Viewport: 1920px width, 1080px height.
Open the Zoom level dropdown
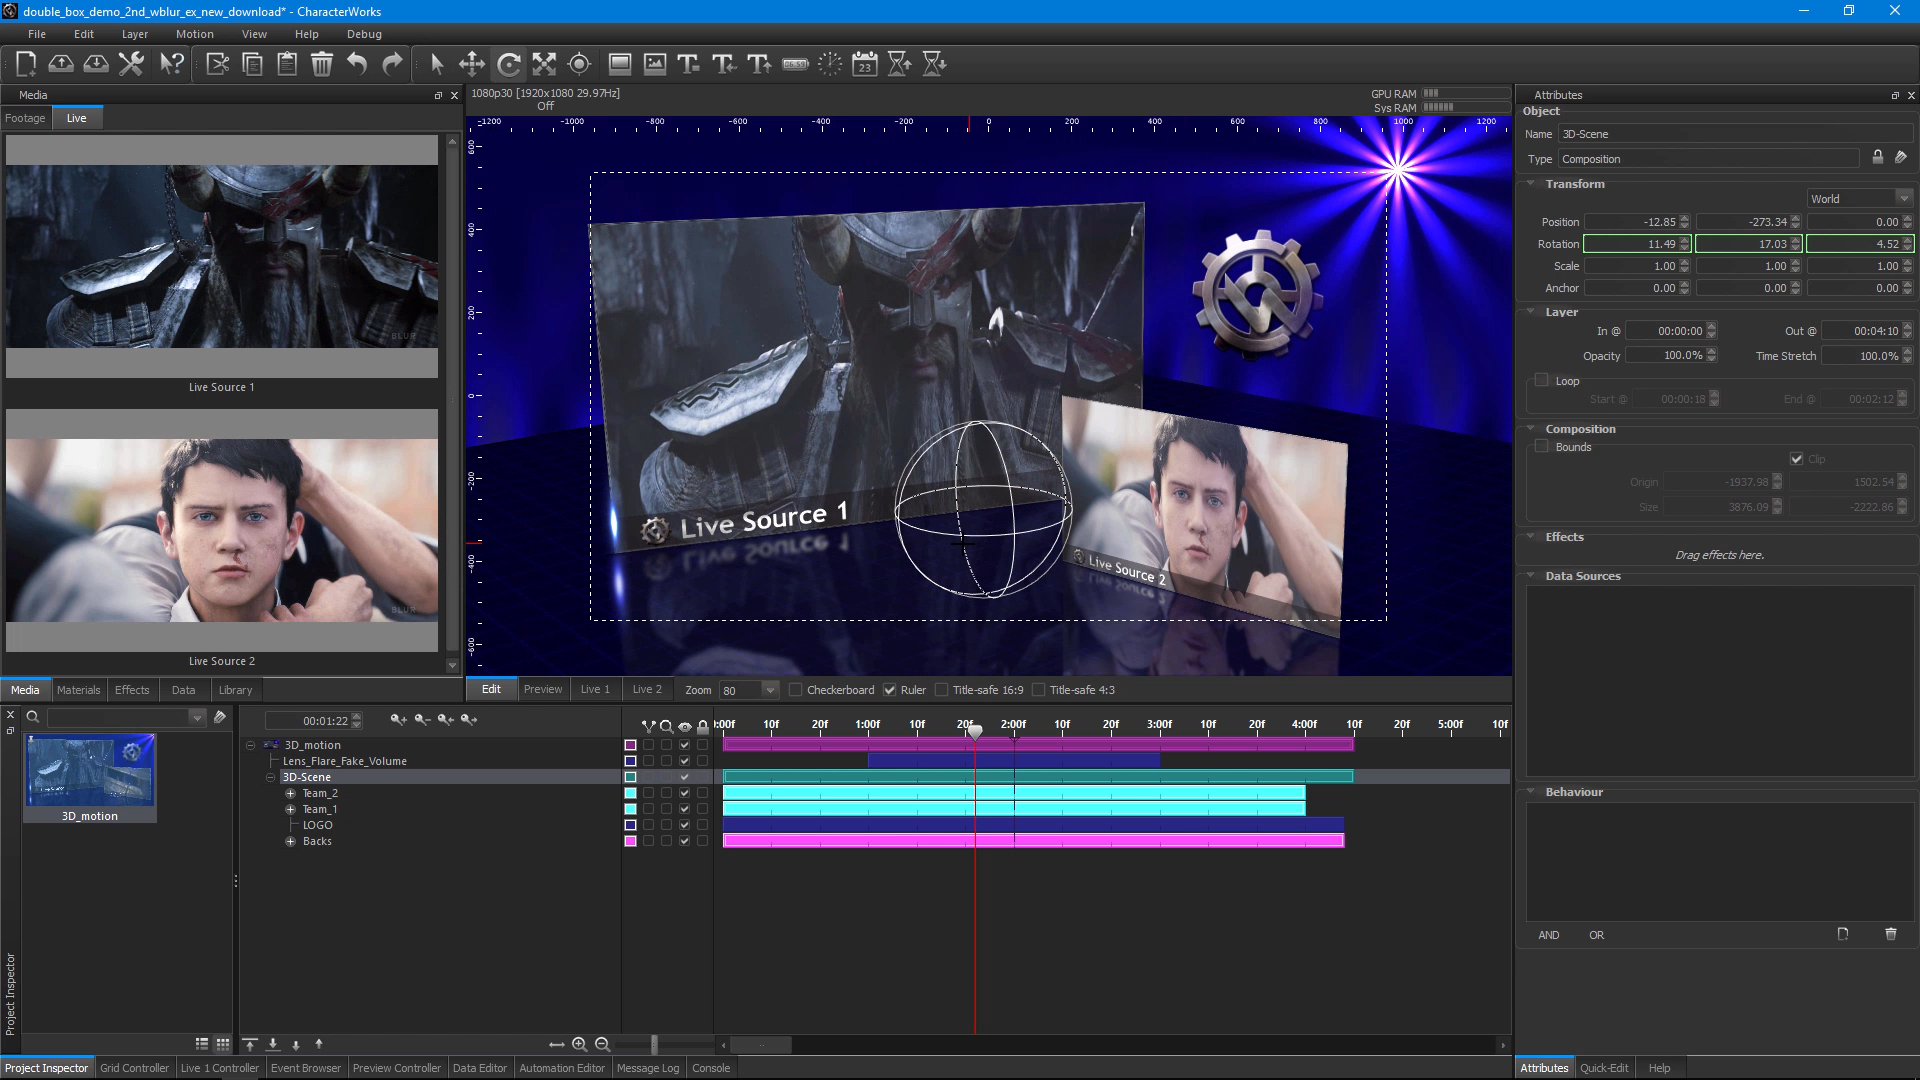point(770,690)
